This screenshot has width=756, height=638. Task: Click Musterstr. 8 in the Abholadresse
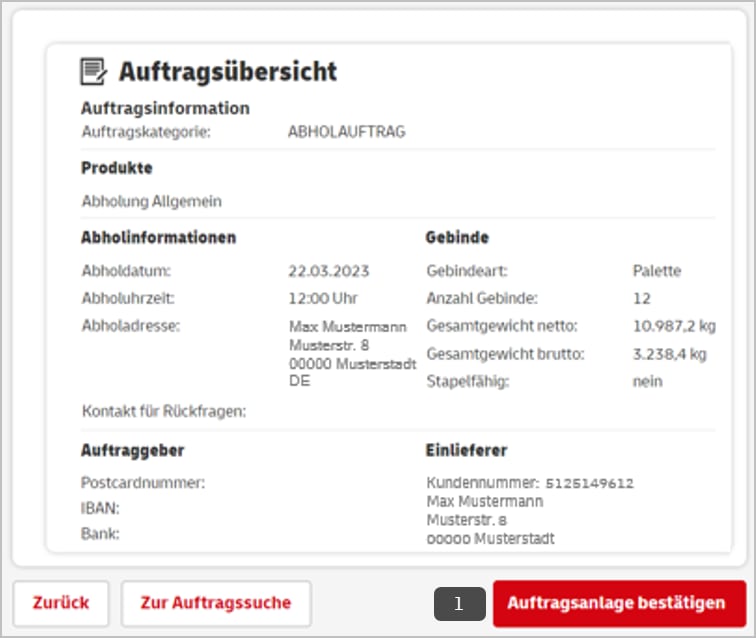click(329, 345)
